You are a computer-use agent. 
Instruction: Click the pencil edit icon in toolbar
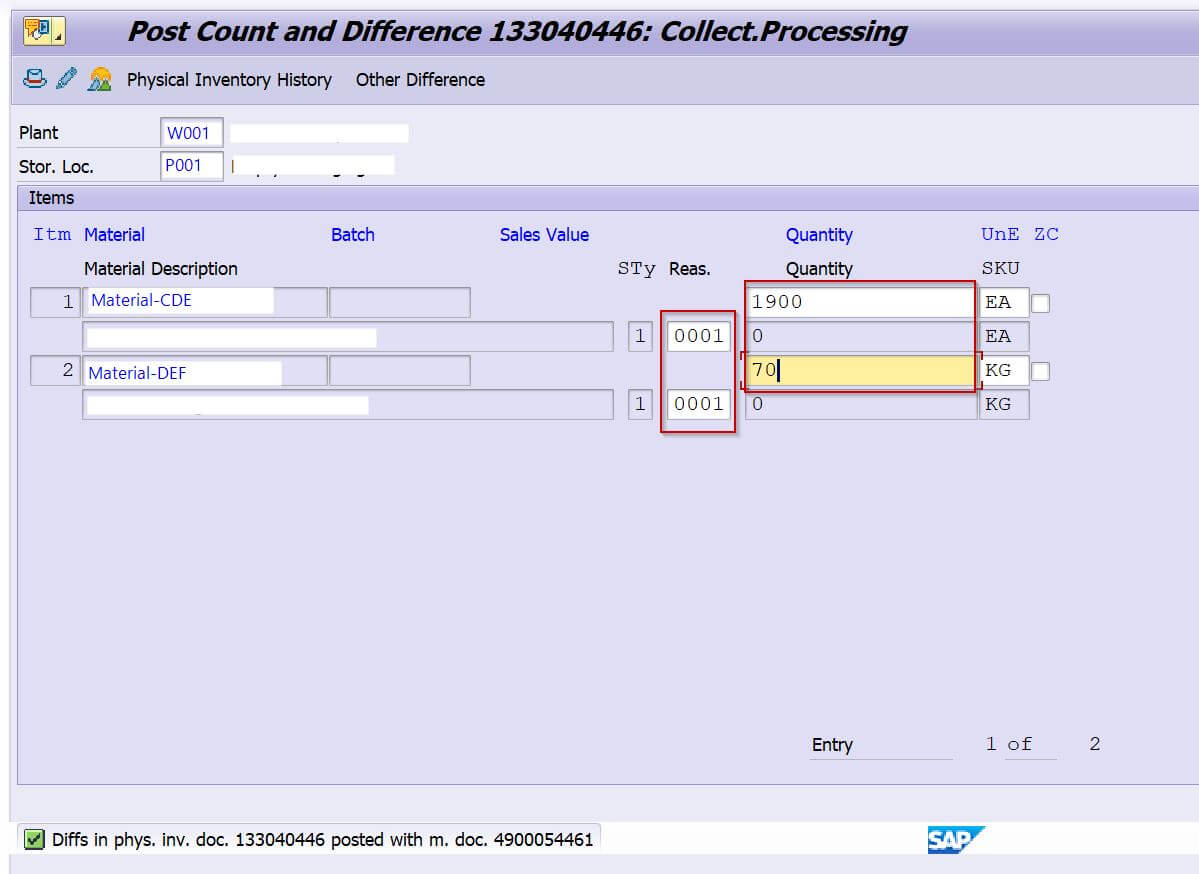(x=67, y=79)
